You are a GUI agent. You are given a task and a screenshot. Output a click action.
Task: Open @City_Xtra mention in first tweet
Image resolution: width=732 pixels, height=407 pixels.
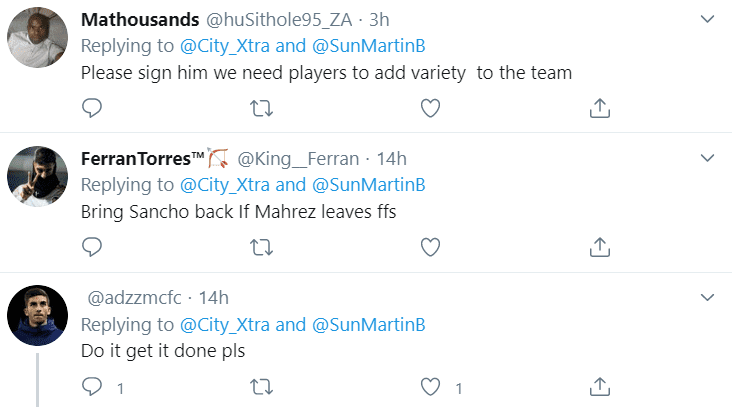[225, 46]
